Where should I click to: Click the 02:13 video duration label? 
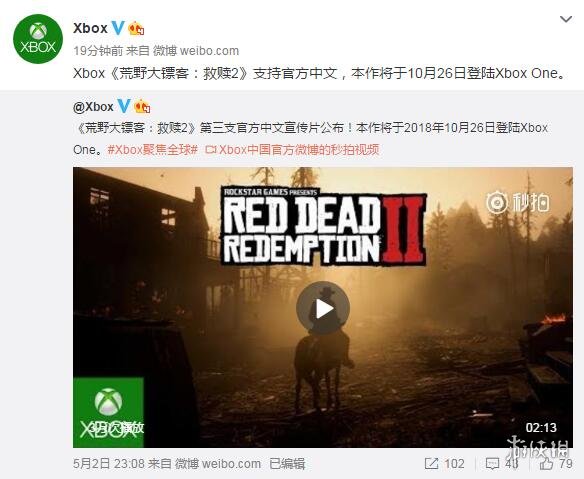pos(541,427)
